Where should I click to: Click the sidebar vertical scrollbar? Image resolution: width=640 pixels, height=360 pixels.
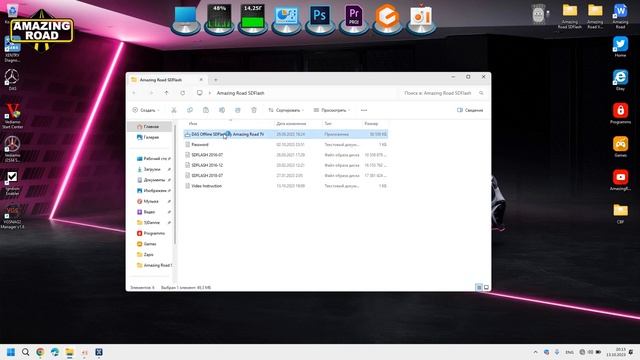pos(175,184)
